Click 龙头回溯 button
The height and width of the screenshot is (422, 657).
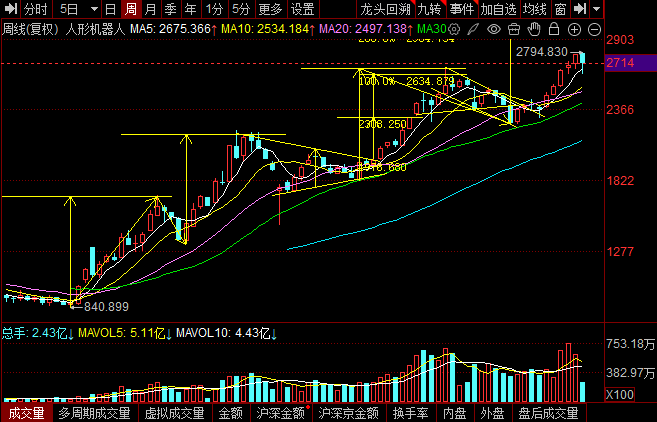385,9
